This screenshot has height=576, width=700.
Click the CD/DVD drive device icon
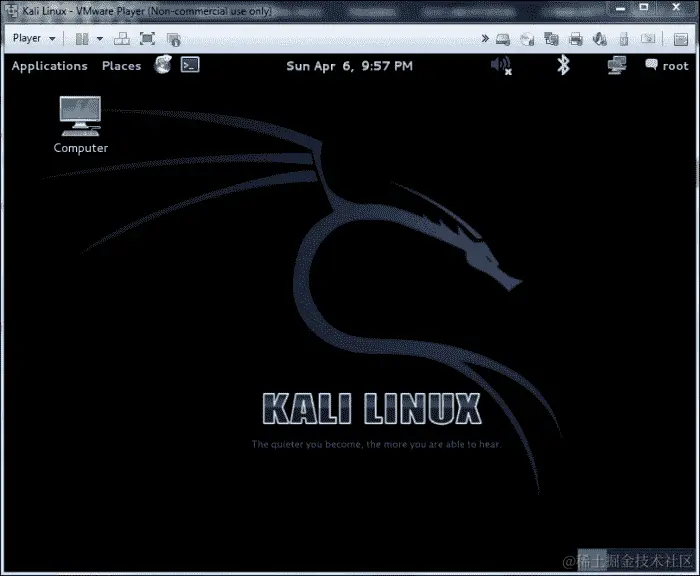[527, 39]
